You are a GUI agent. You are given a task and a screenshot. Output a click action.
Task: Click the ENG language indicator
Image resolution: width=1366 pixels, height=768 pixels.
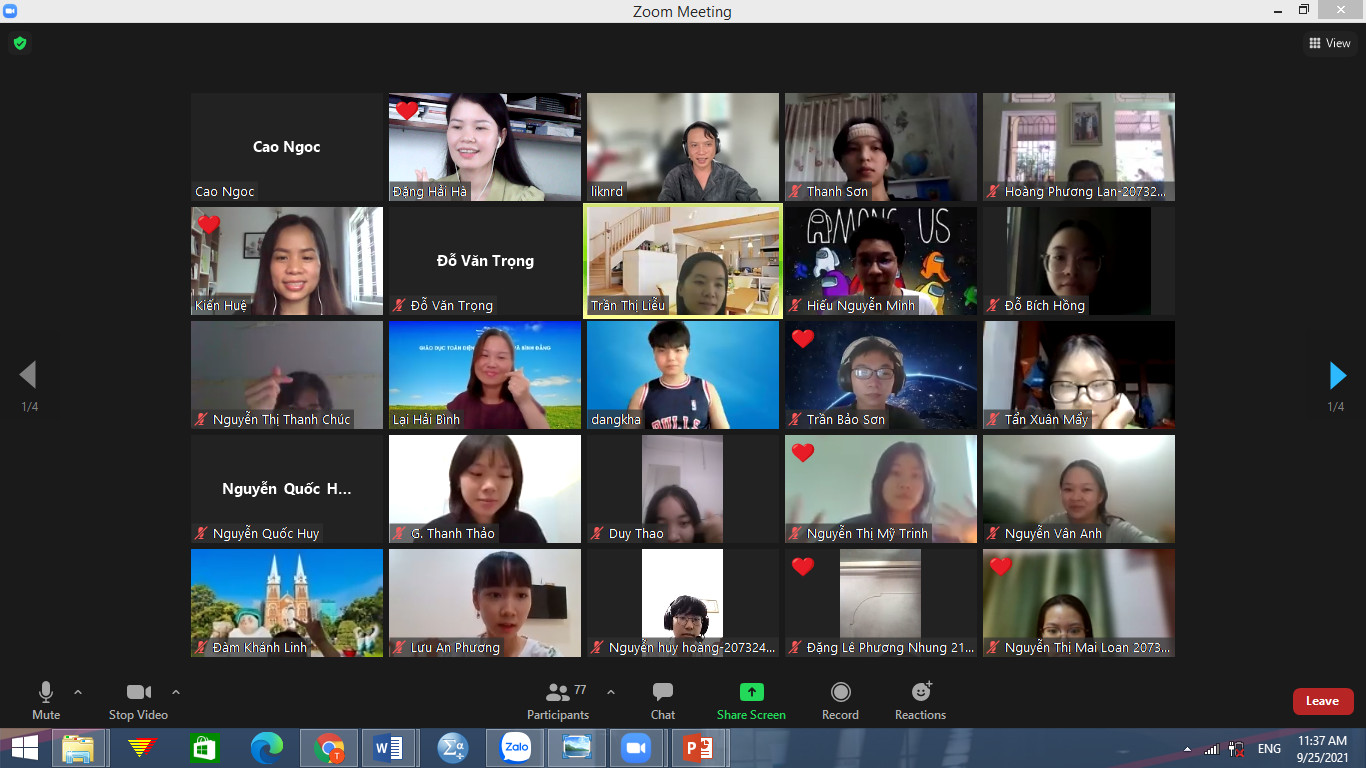click(1269, 748)
